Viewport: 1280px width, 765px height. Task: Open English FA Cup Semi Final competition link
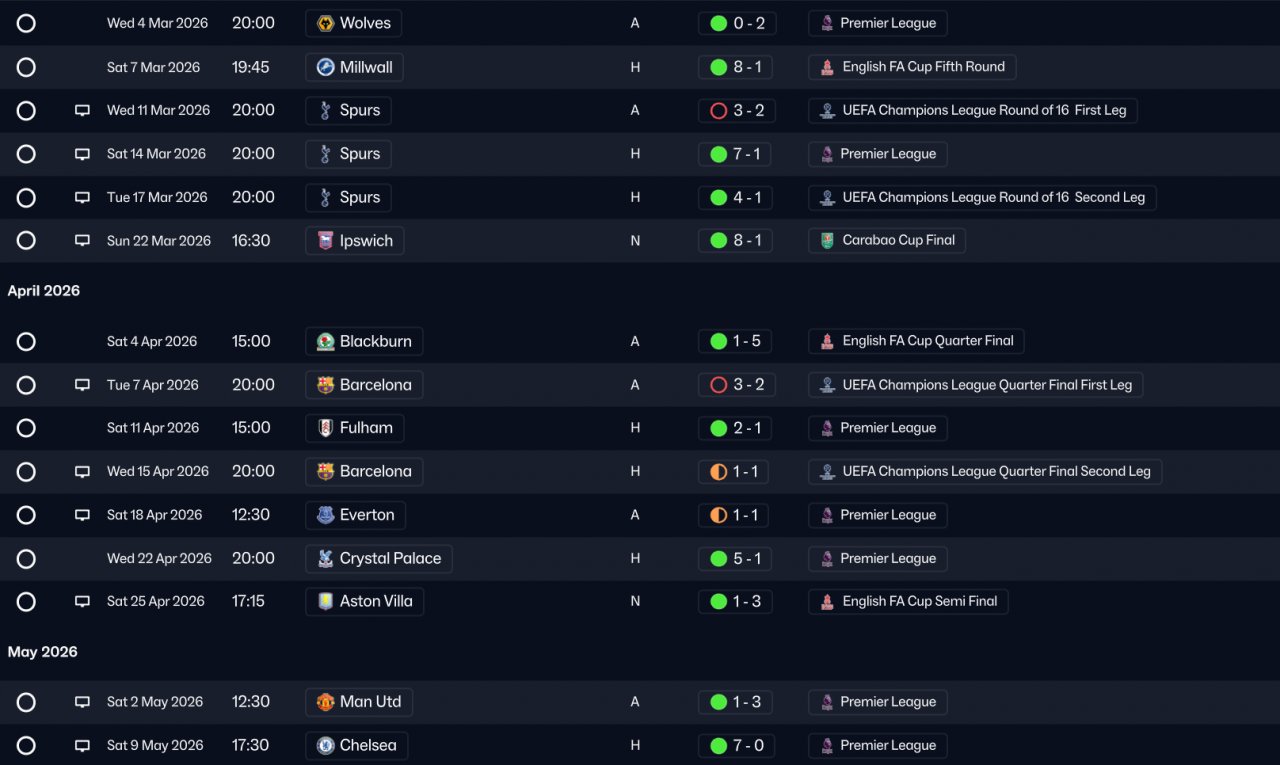pos(908,601)
